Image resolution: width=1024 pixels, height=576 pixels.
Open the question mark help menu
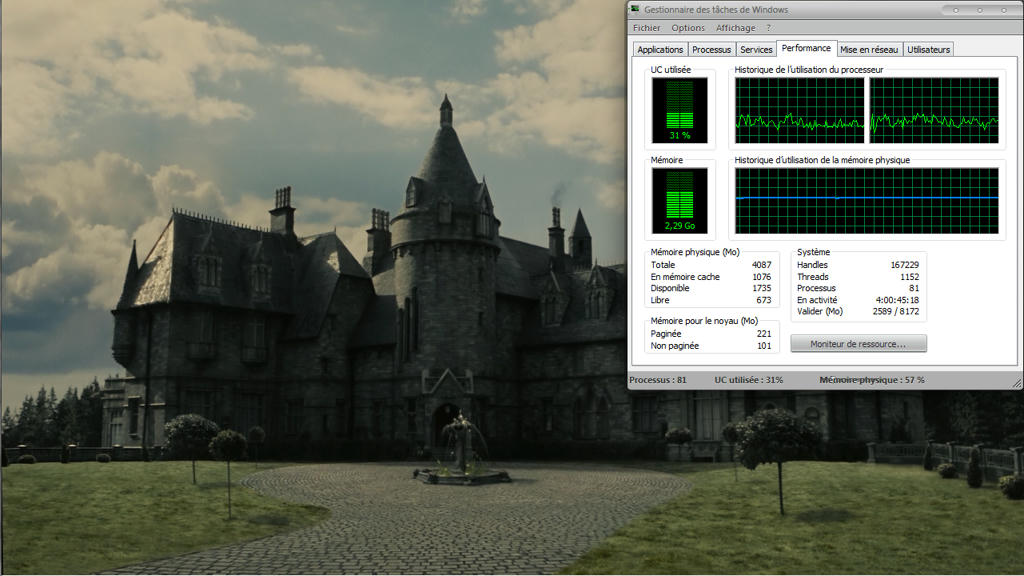click(769, 28)
